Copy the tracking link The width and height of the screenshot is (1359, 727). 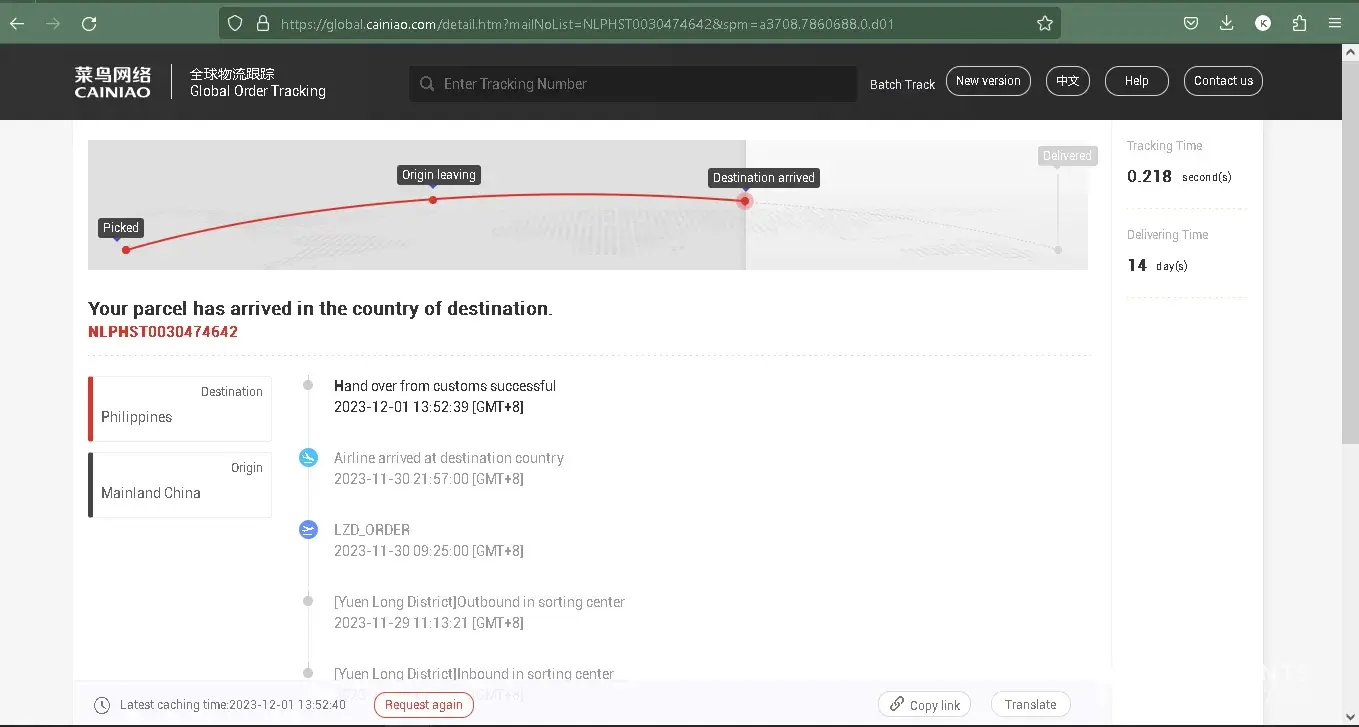926,705
